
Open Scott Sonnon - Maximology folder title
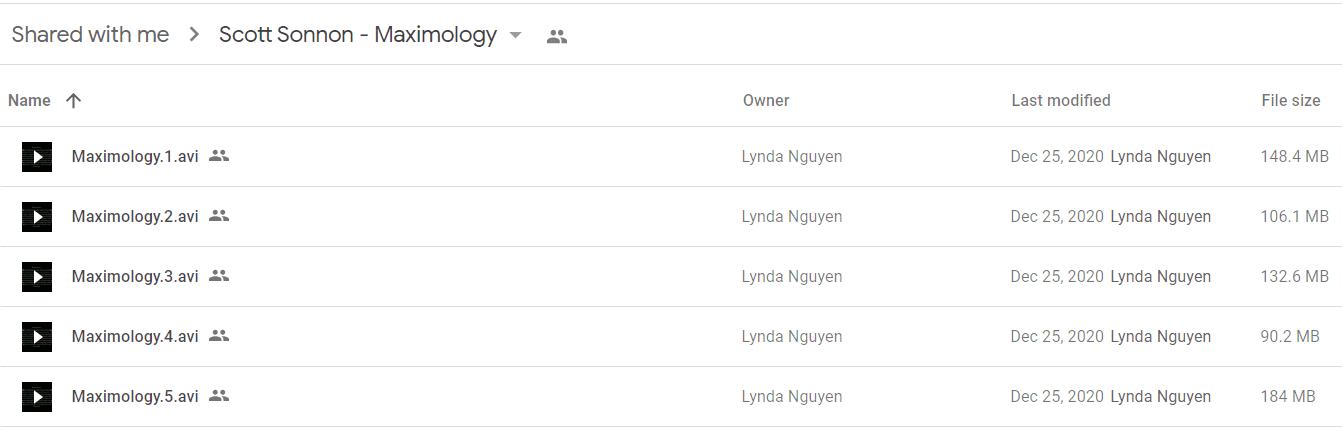click(x=358, y=35)
